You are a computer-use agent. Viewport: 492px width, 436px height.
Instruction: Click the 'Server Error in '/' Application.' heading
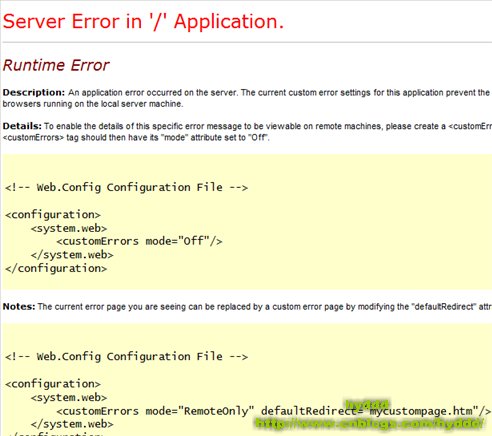(x=143, y=22)
